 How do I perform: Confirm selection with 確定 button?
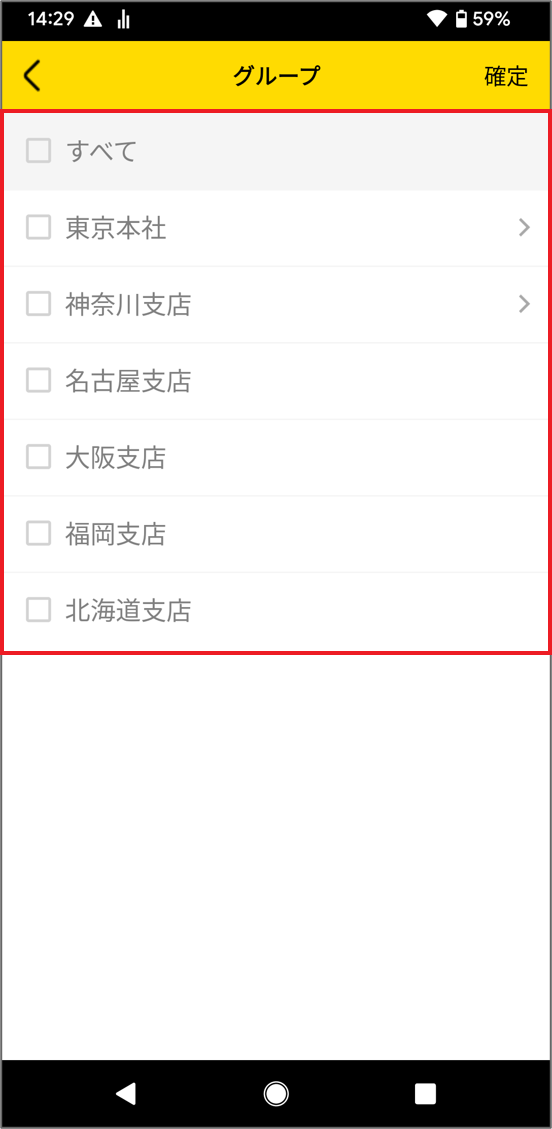coord(507,76)
